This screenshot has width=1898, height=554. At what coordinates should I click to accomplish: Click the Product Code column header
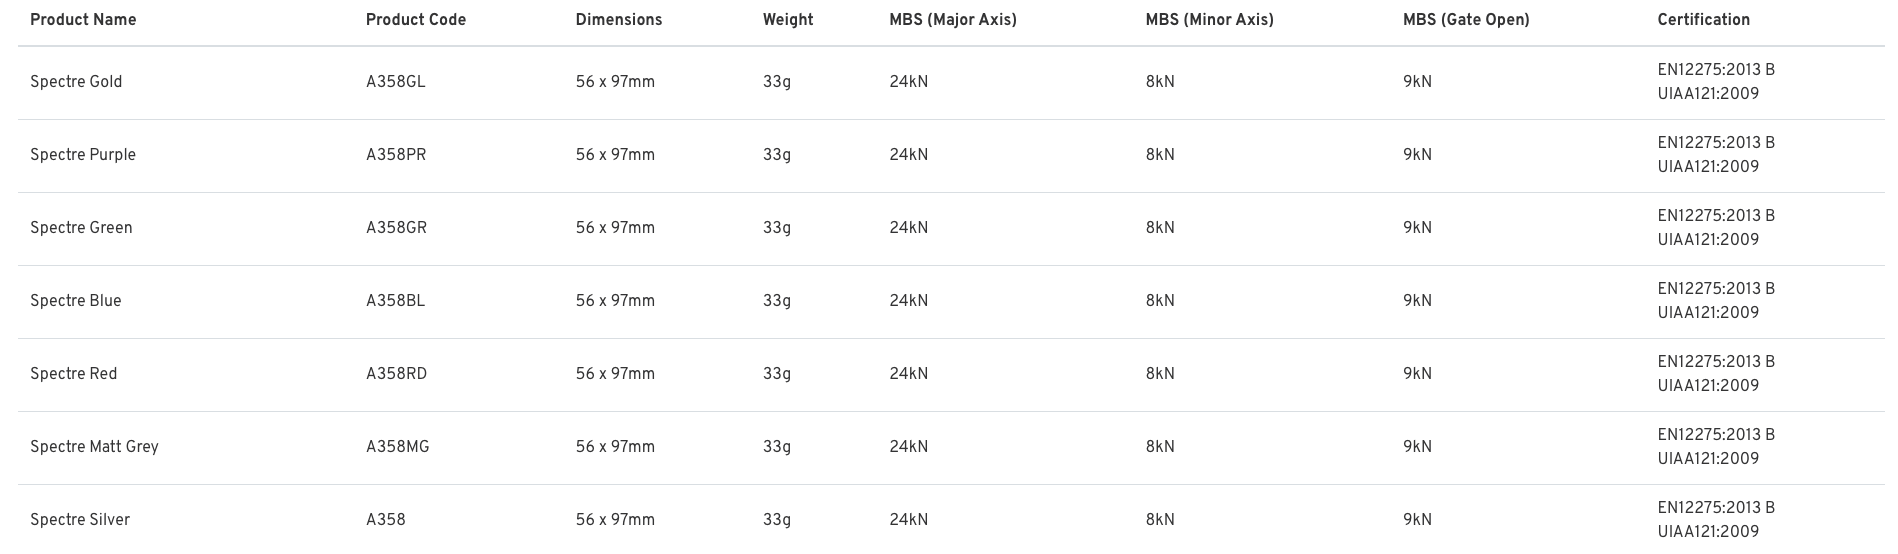tap(416, 20)
